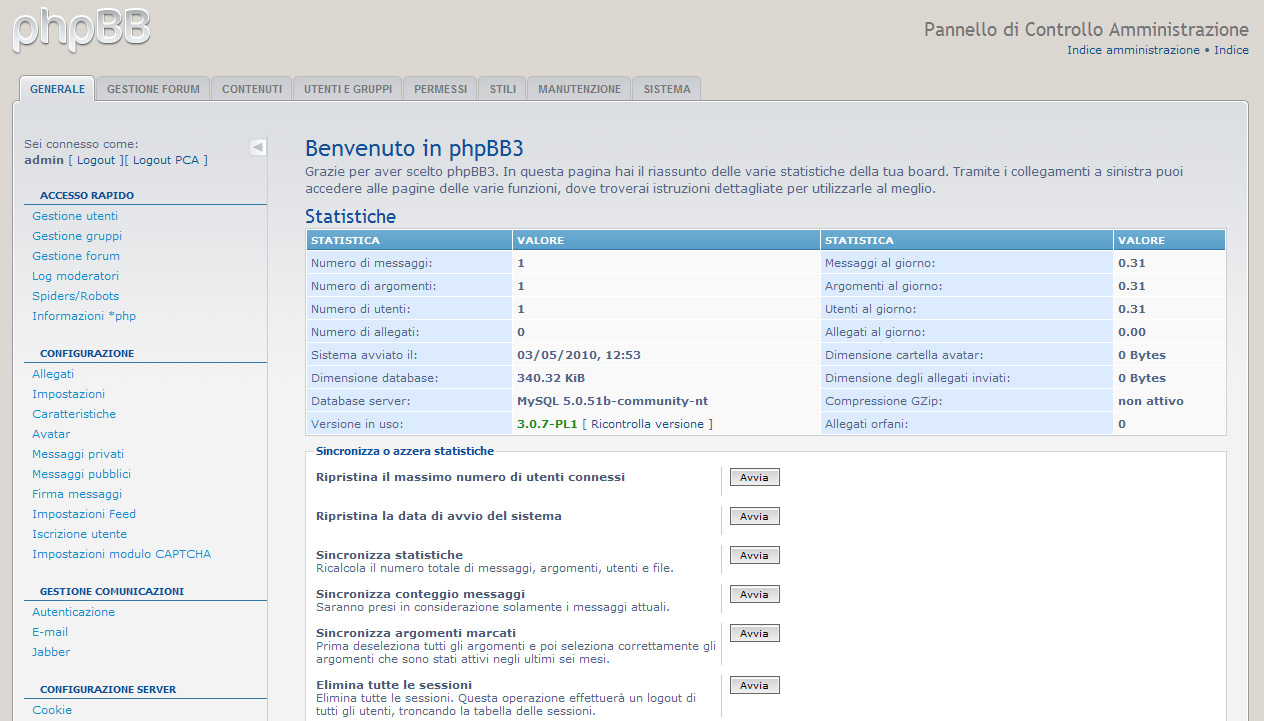Click Avvia for Ripristina massimo utenti connessi
This screenshot has width=1264, height=721.
coord(754,477)
